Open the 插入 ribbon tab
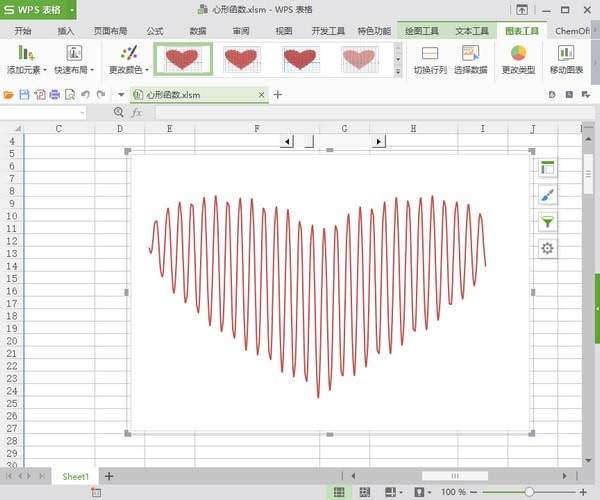This screenshot has width=600, height=500. coord(66,31)
